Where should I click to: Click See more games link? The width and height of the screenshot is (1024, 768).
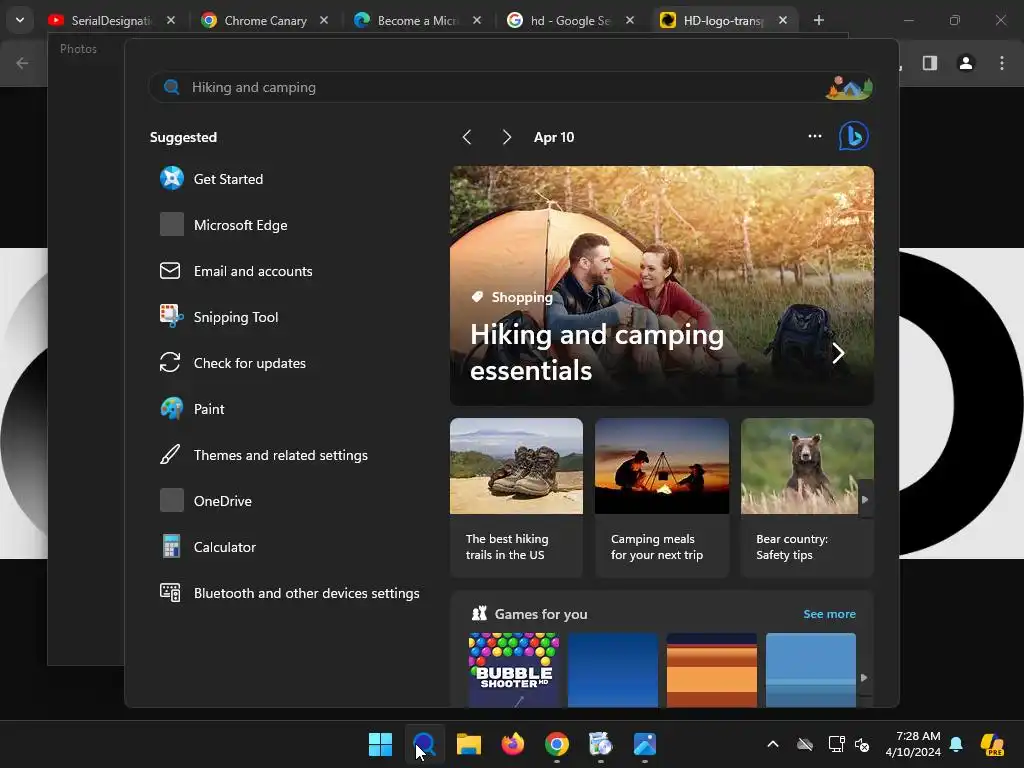click(829, 614)
